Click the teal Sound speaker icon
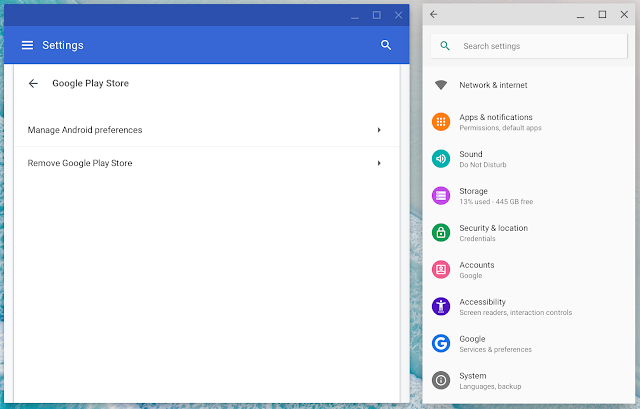The width and height of the screenshot is (640, 409). click(x=441, y=159)
